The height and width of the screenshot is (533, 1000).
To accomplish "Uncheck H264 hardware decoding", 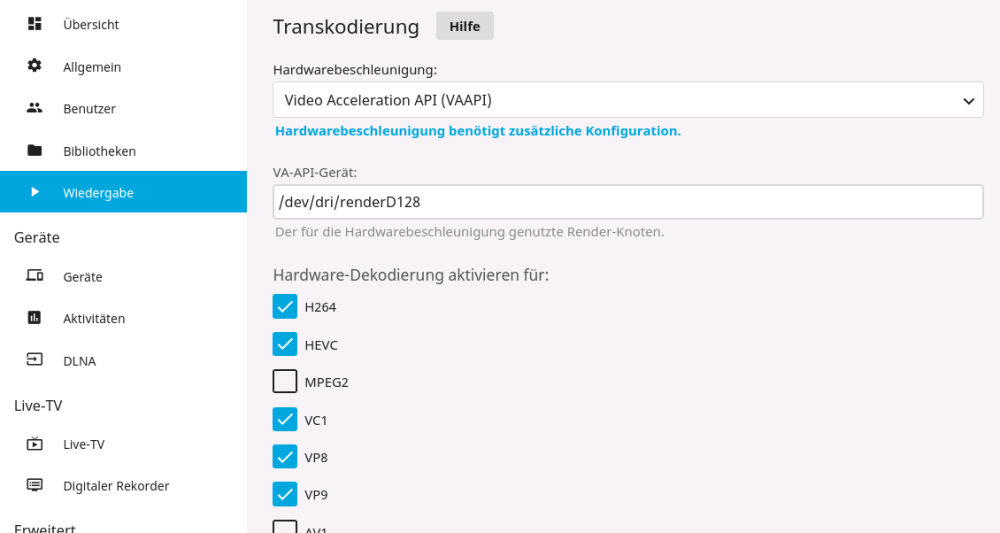I will point(284,307).
